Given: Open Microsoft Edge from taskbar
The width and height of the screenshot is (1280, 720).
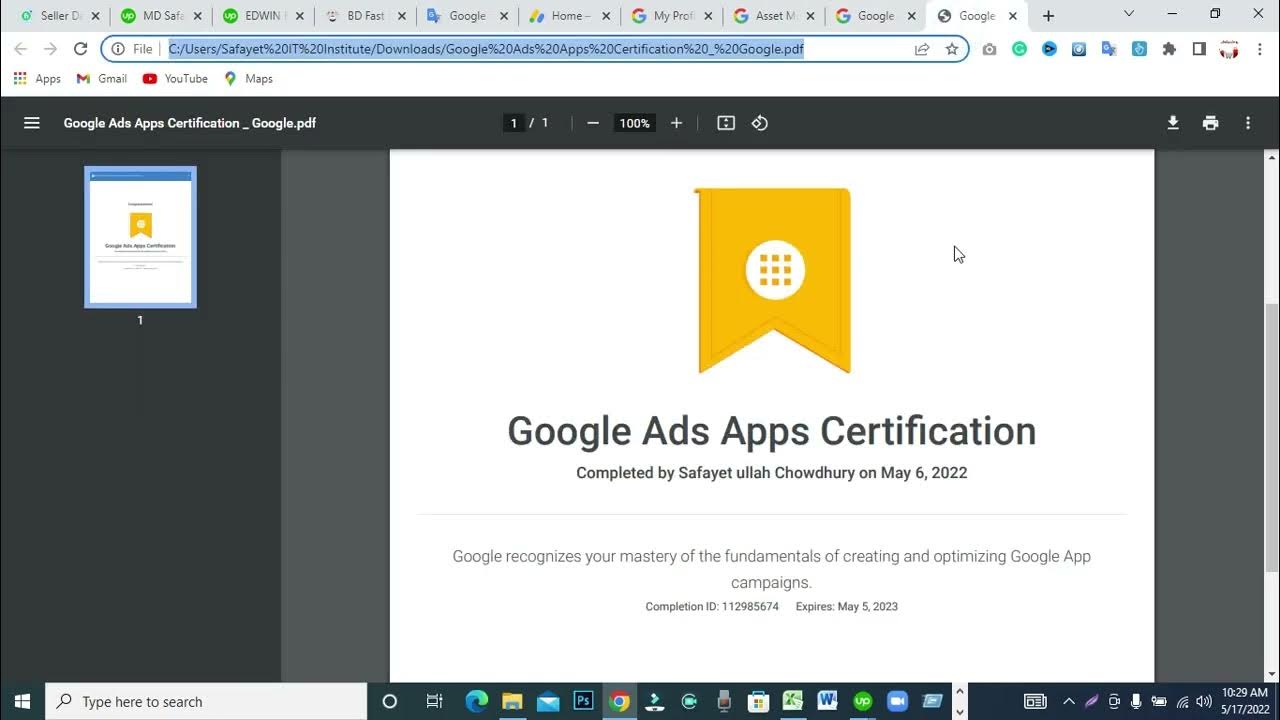Looking at the screenshot, I should (476, 701).
